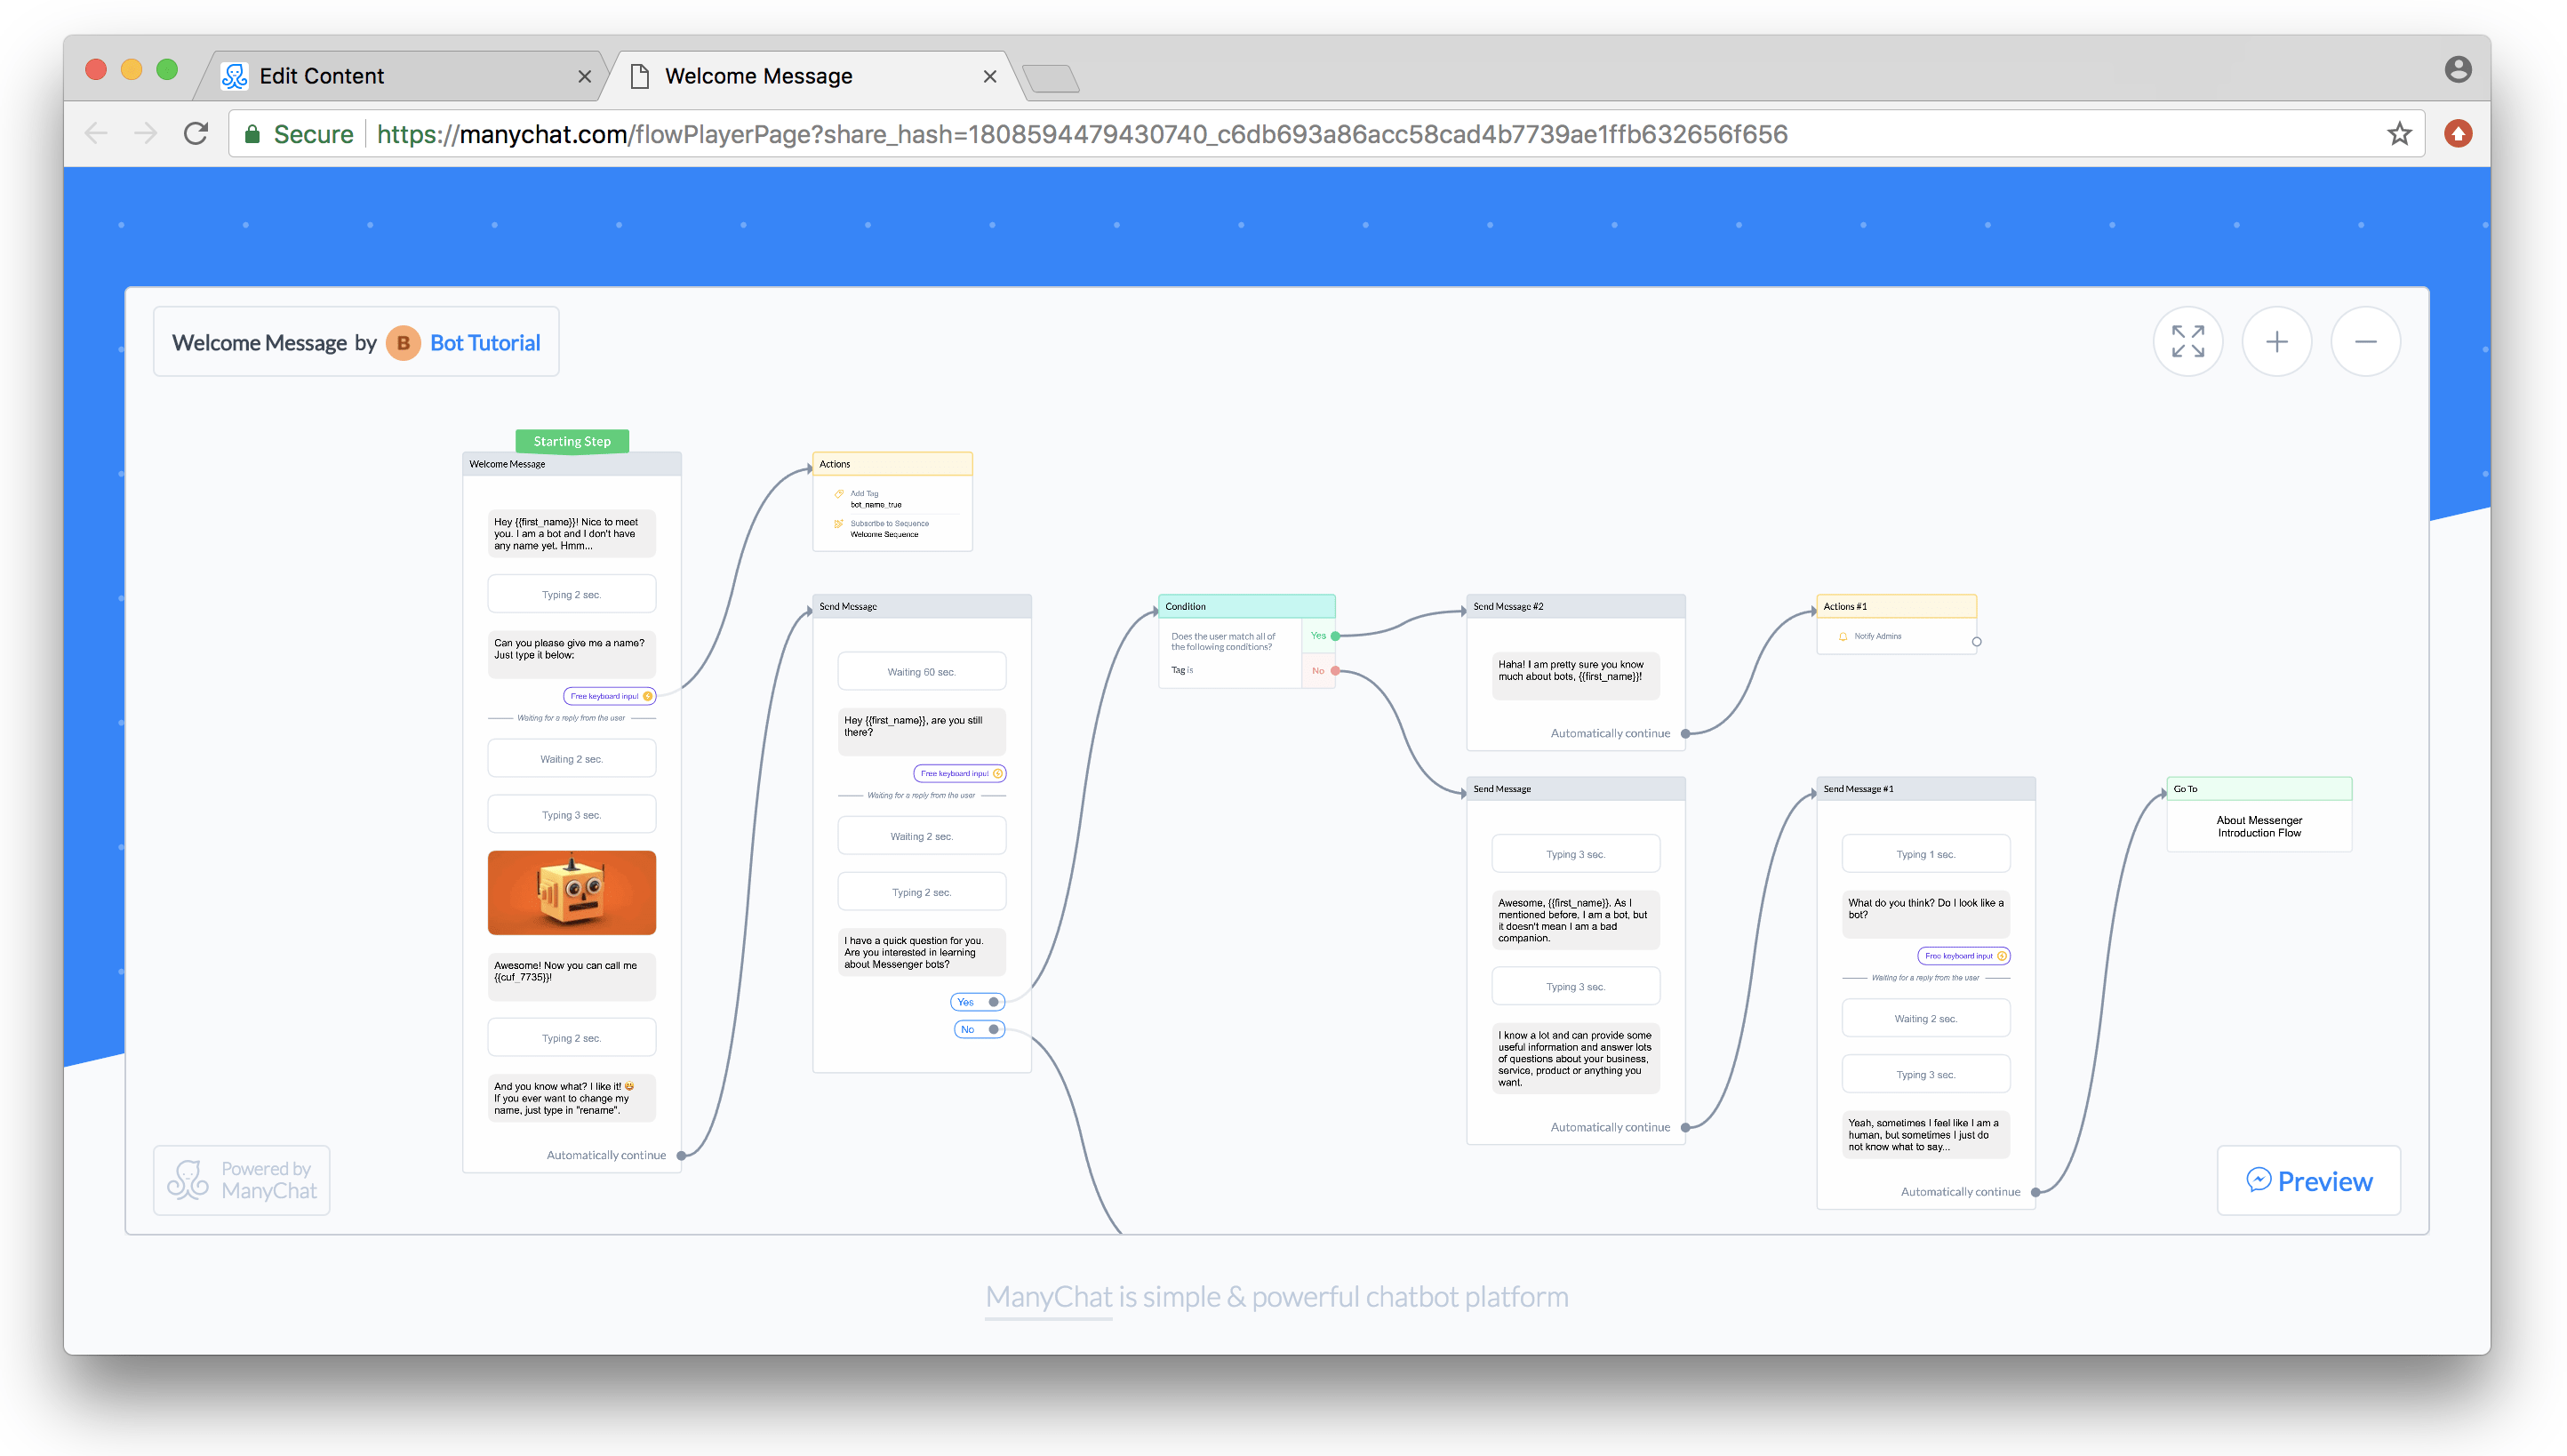
Task: Click the Subscribe to Sequence icon
Action: pos(839,524)
